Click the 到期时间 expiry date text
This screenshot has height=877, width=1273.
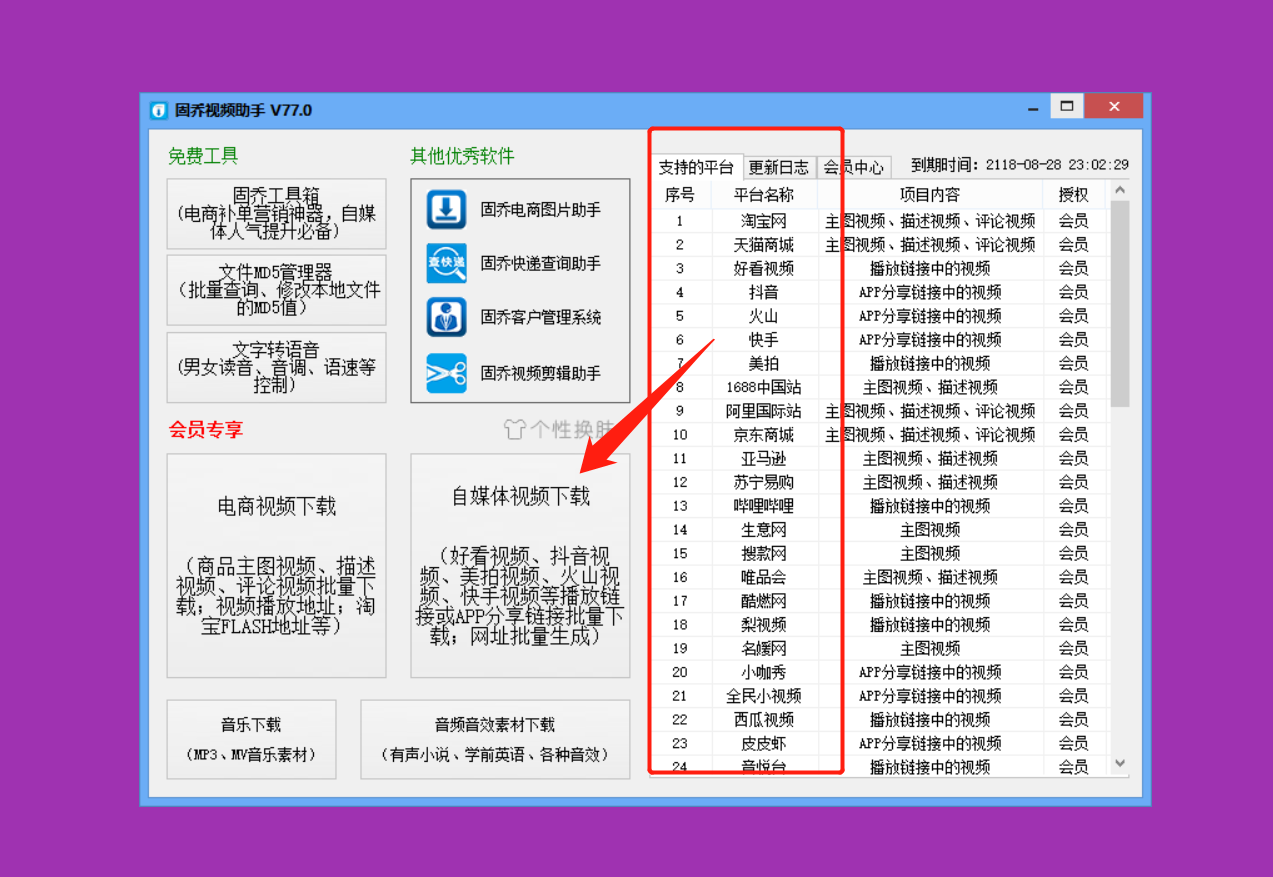click(1020, 165)
